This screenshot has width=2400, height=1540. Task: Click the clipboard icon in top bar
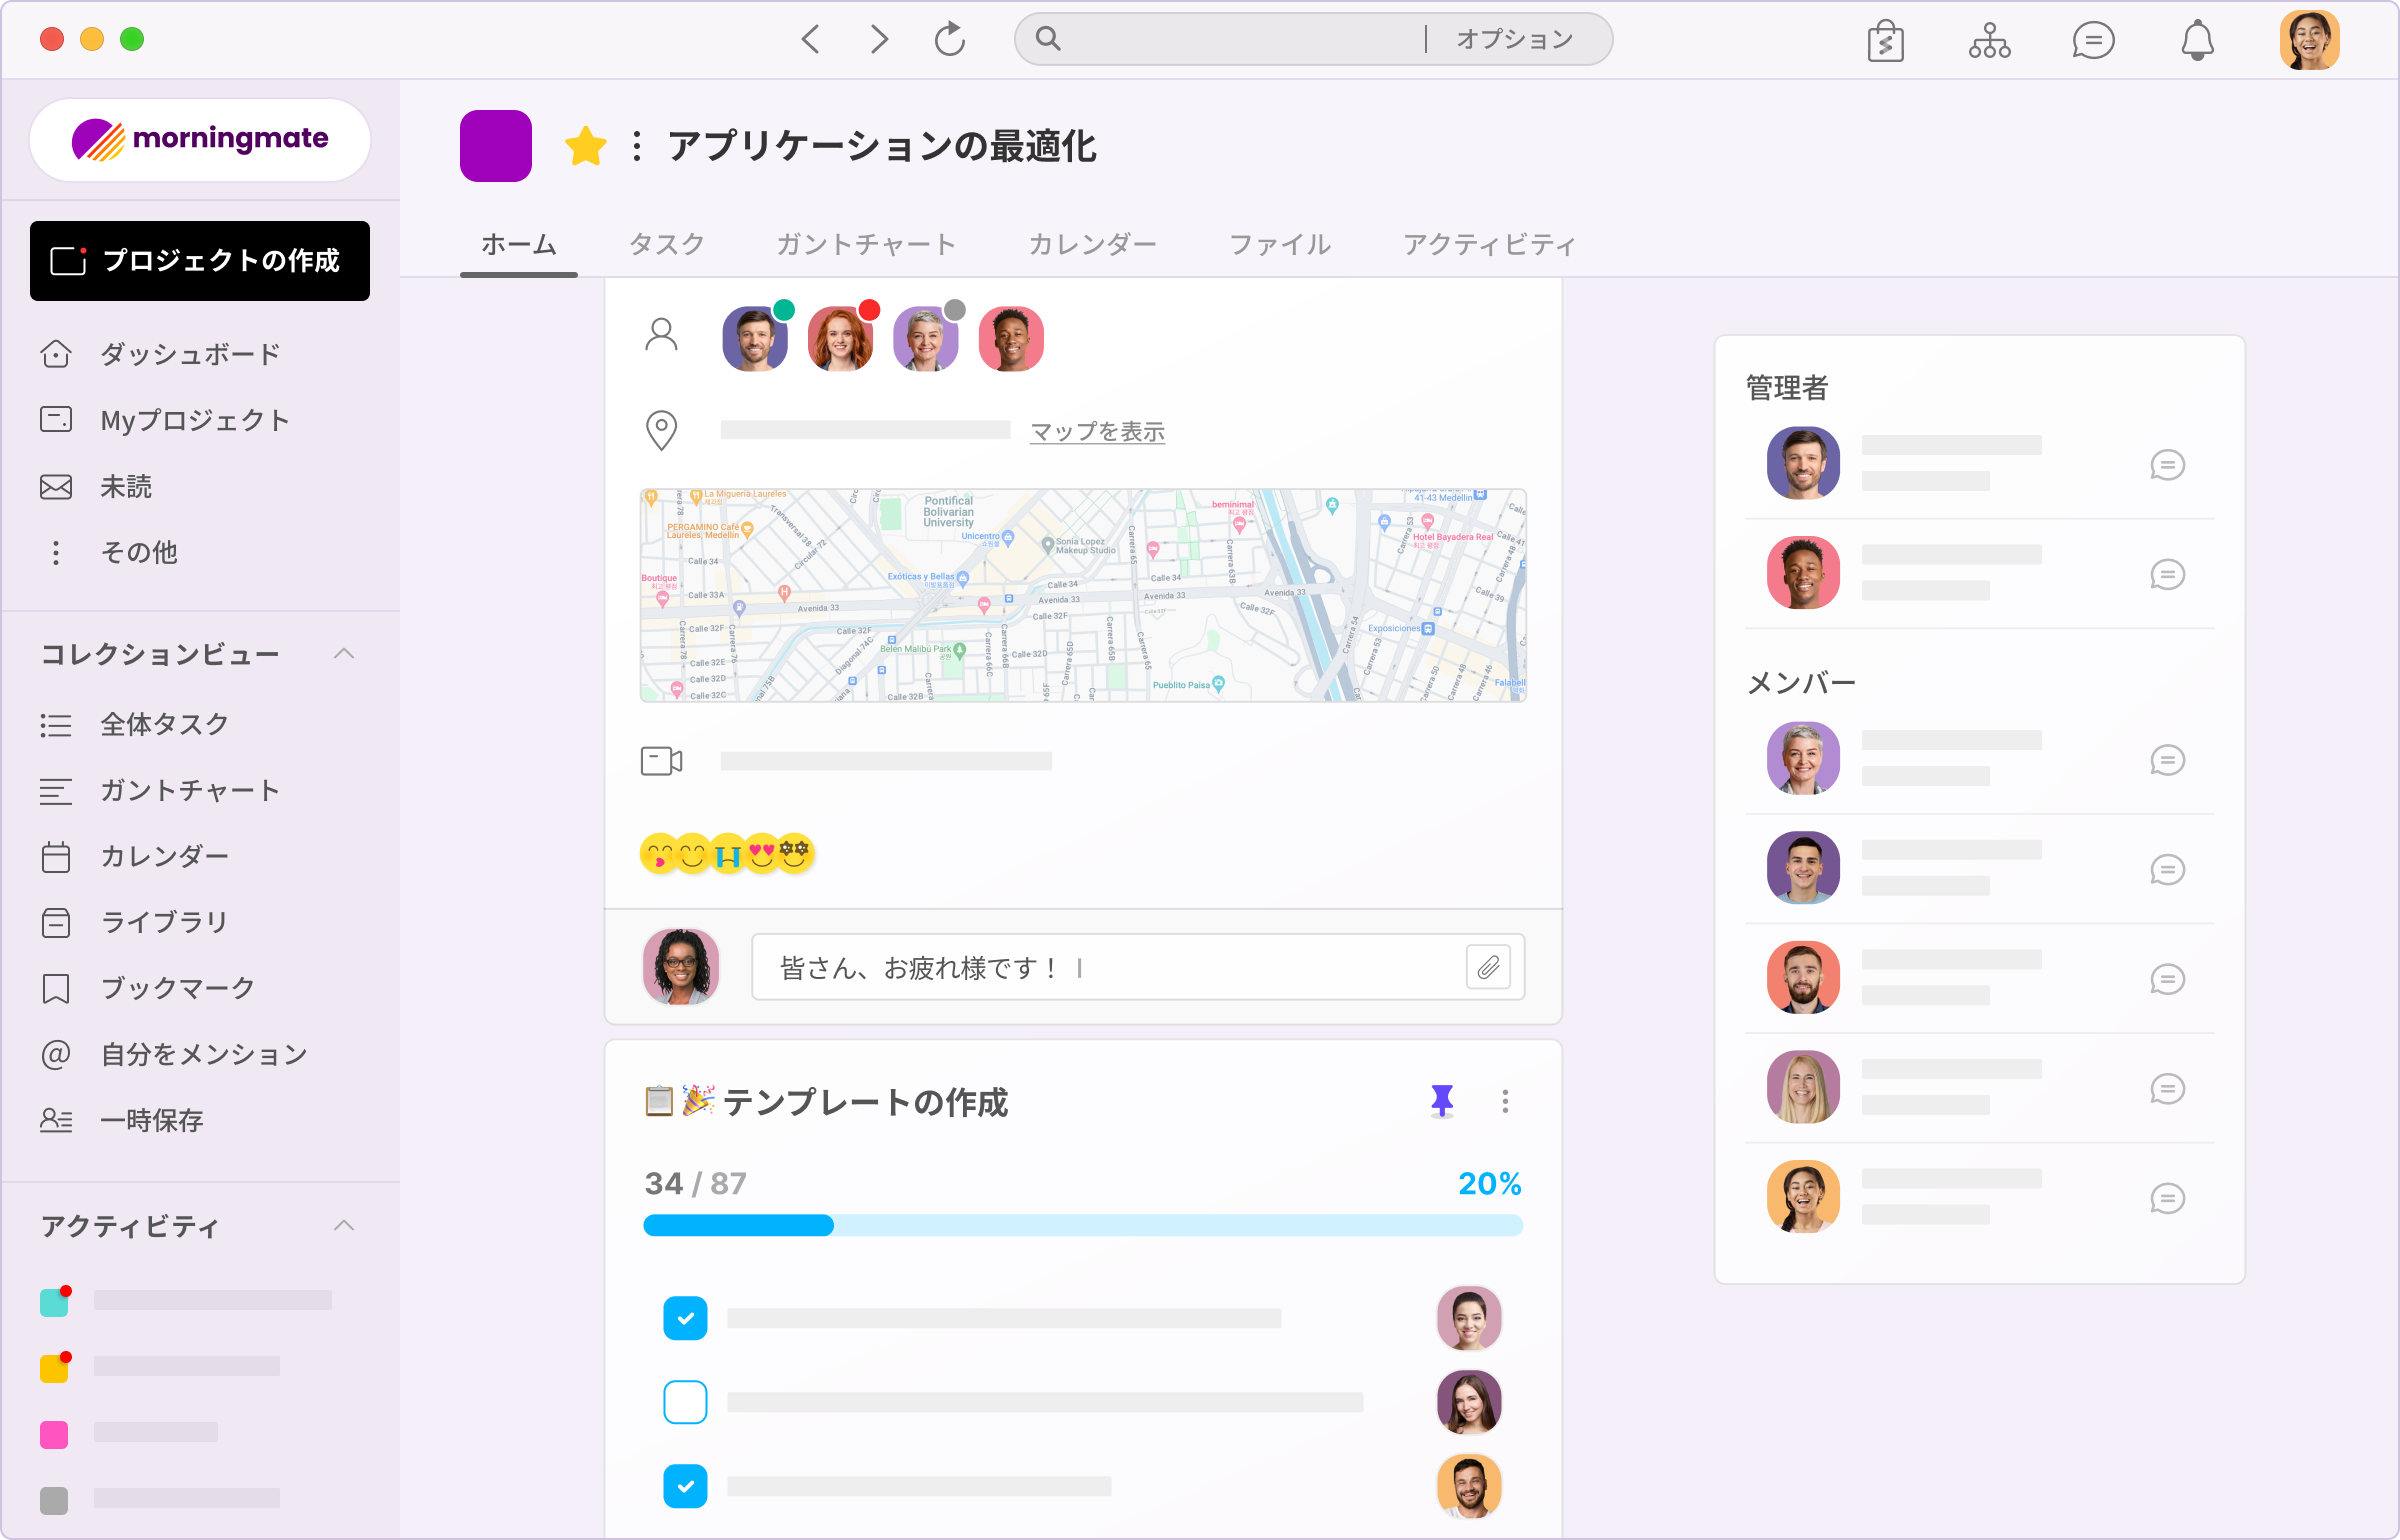(x=1885, y=42)
